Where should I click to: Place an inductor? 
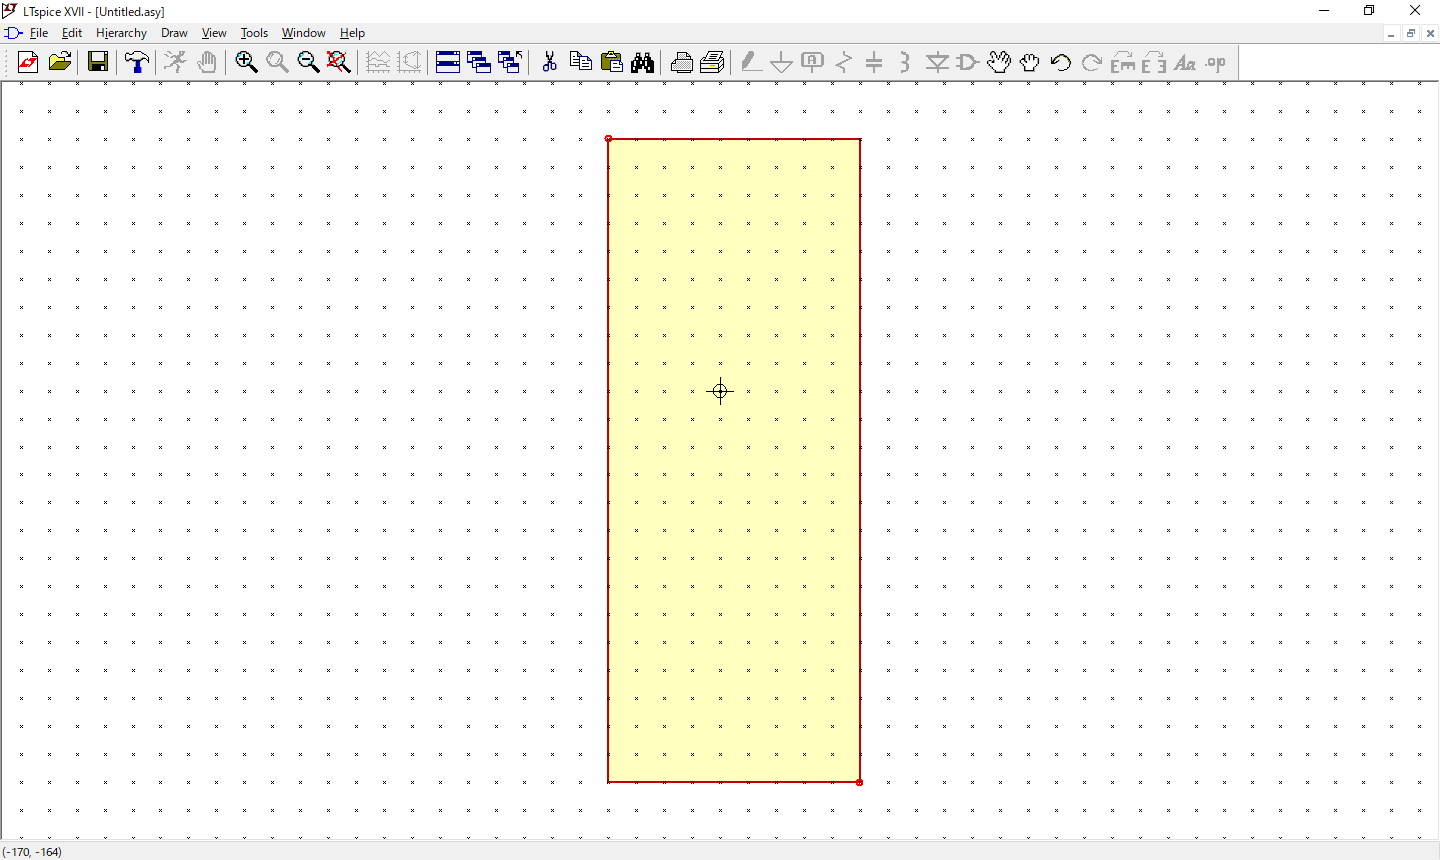tap(905, 62)
